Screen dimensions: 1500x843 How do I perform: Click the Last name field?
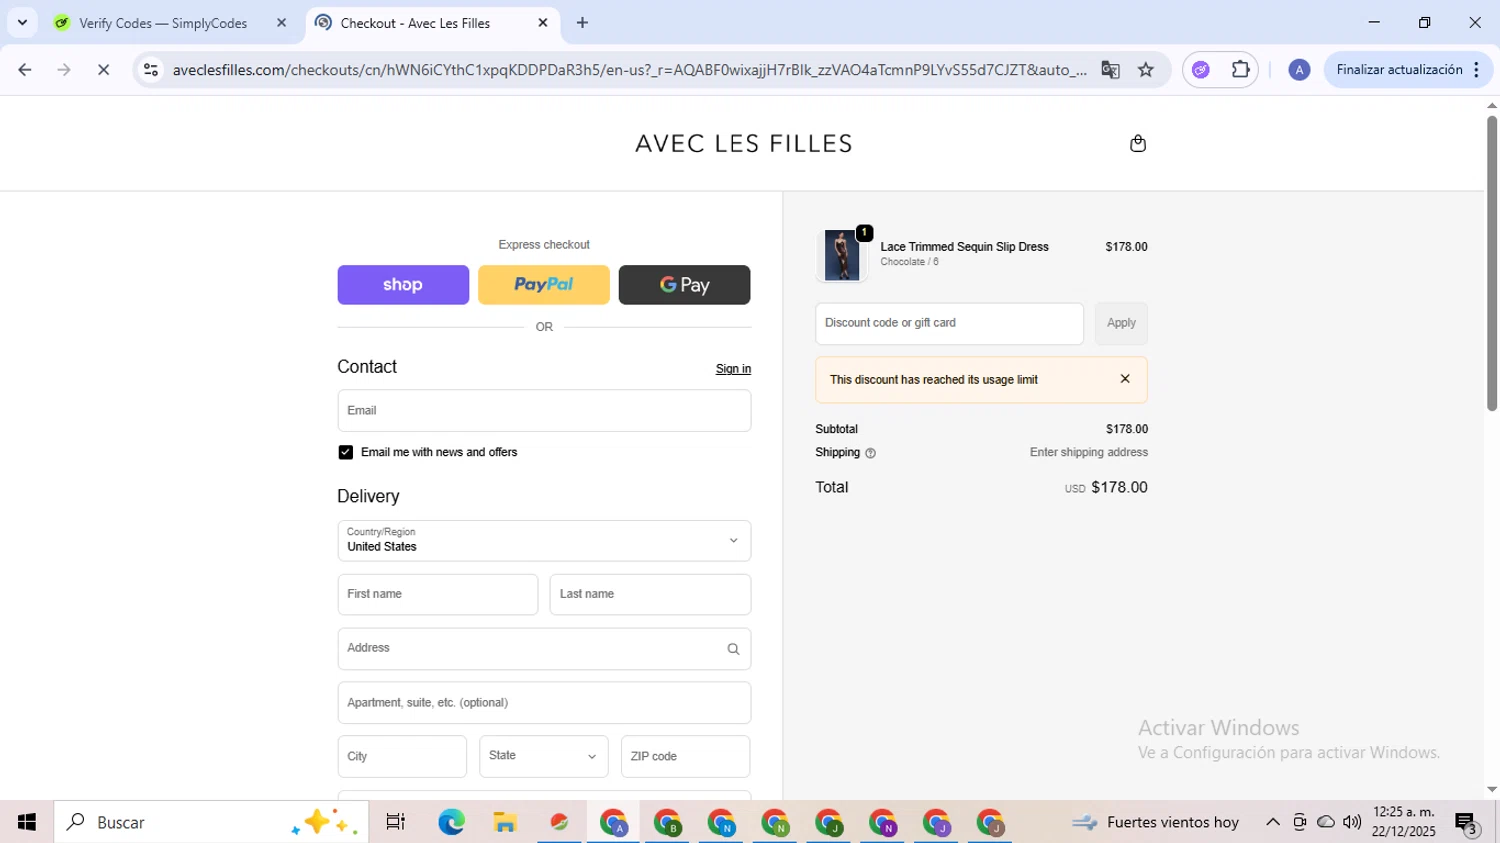click(650, 595)
